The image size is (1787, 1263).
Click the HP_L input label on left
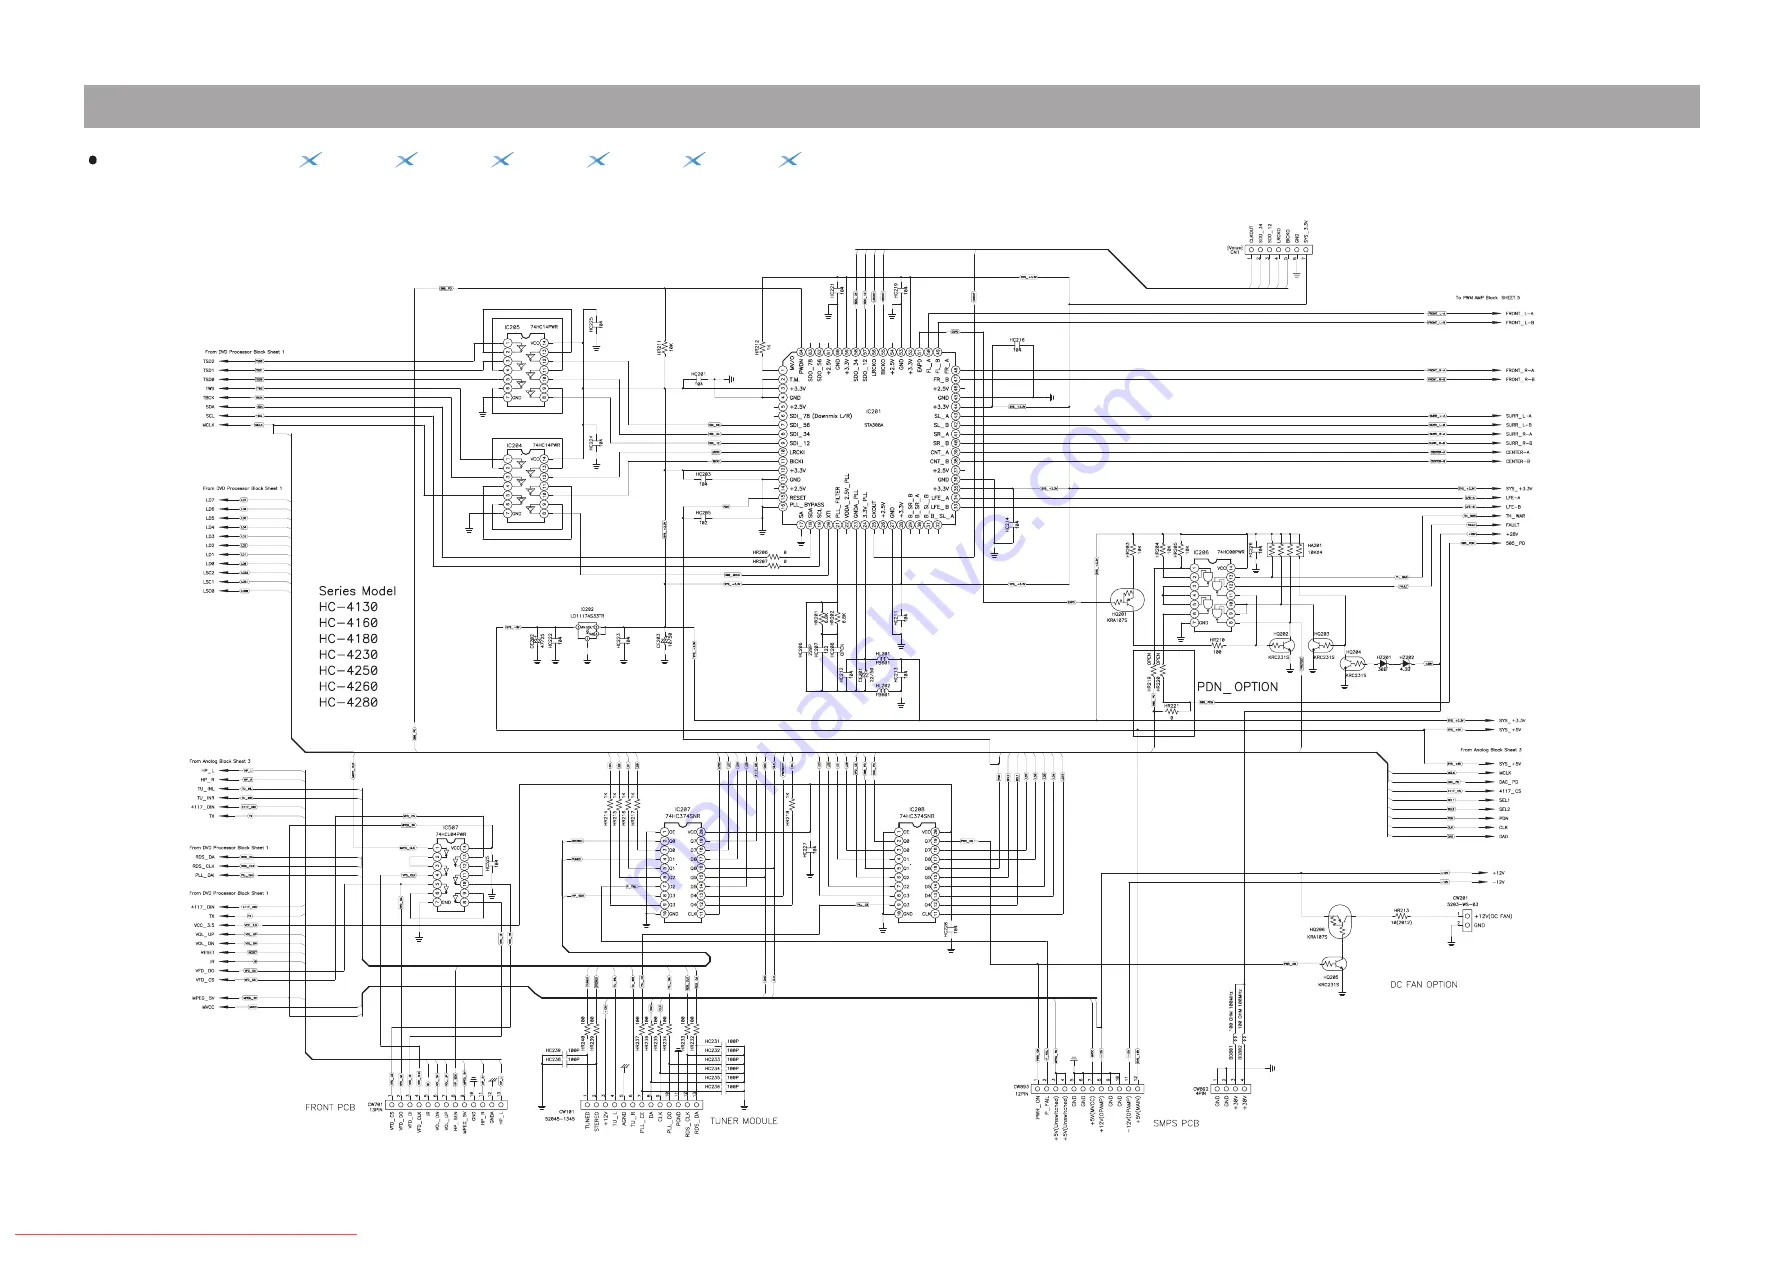tap(207, 771)
